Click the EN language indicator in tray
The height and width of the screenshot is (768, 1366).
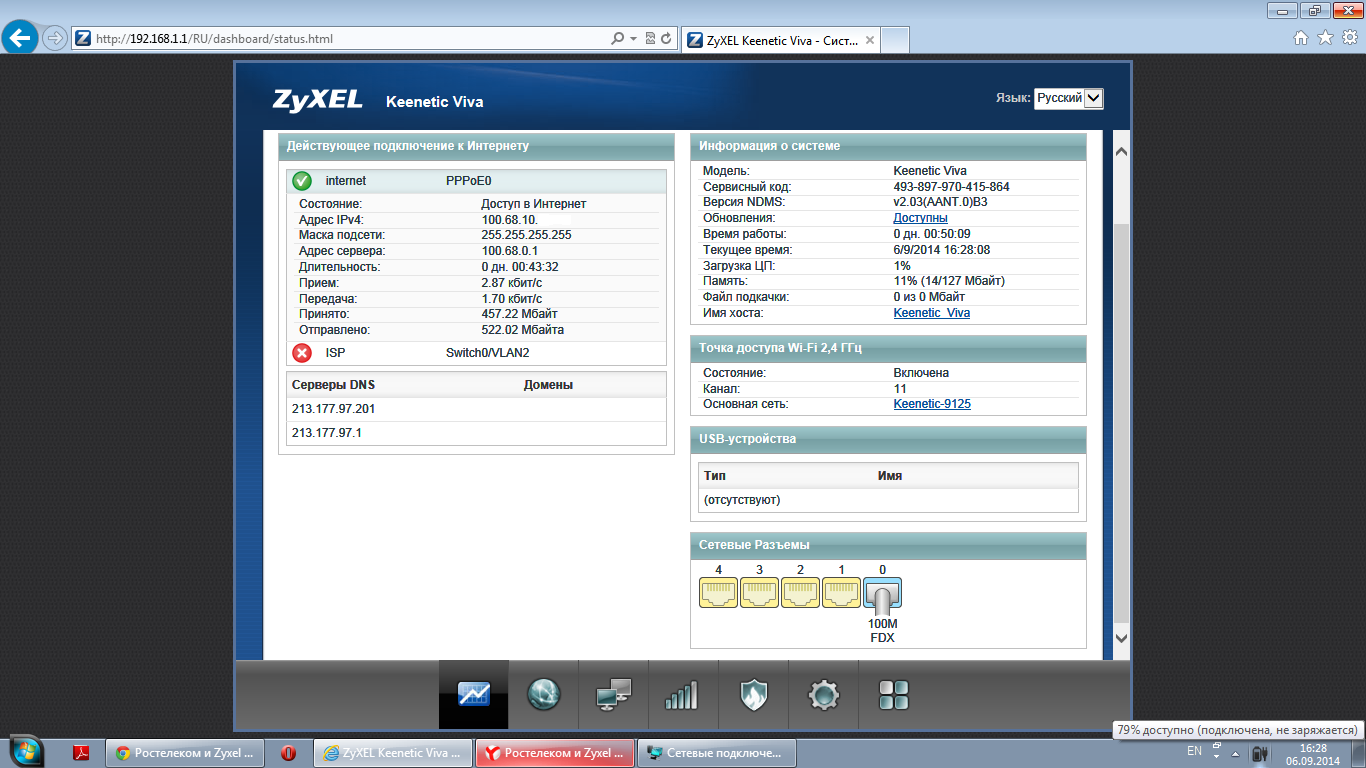1194,750
